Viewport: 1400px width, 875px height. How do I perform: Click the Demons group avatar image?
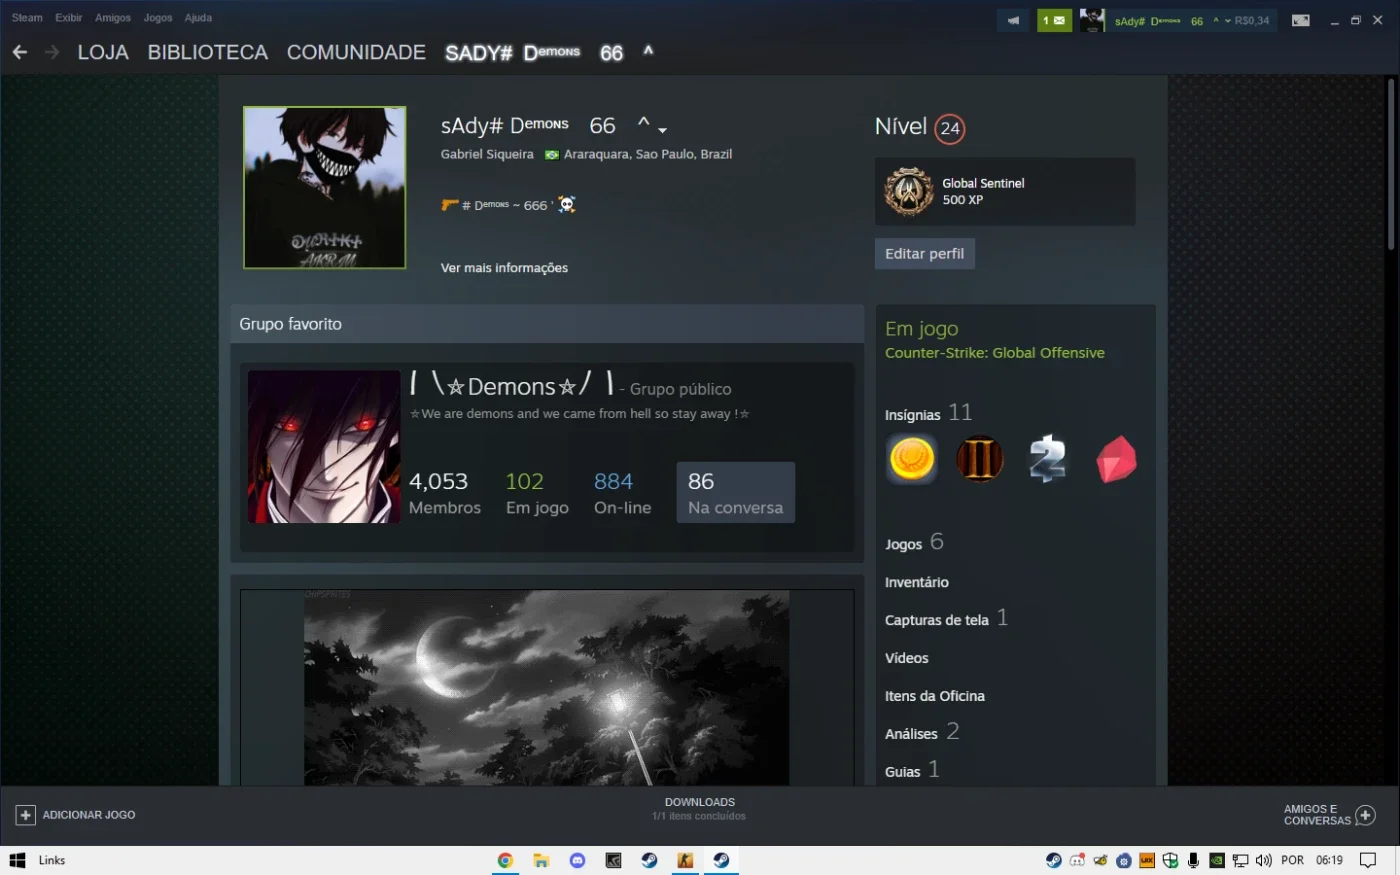(x=324, y=447)
